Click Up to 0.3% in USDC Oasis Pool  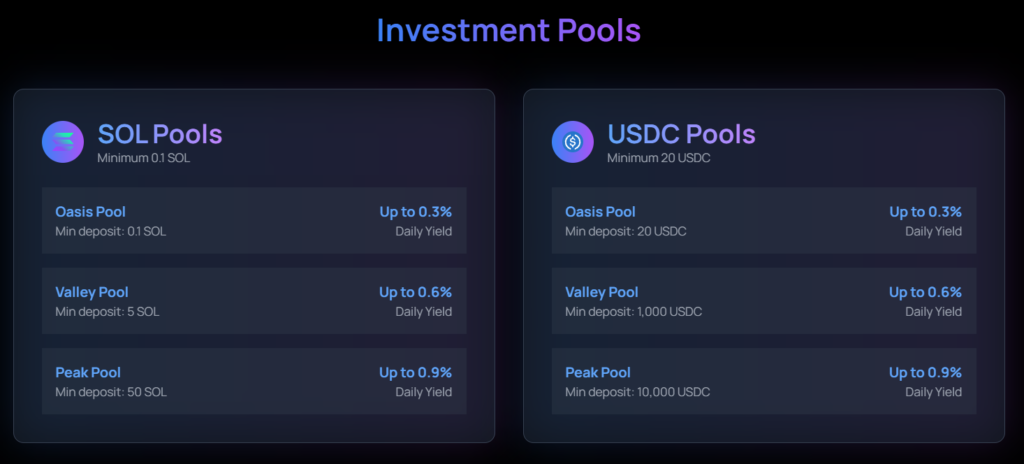point(925,212)
